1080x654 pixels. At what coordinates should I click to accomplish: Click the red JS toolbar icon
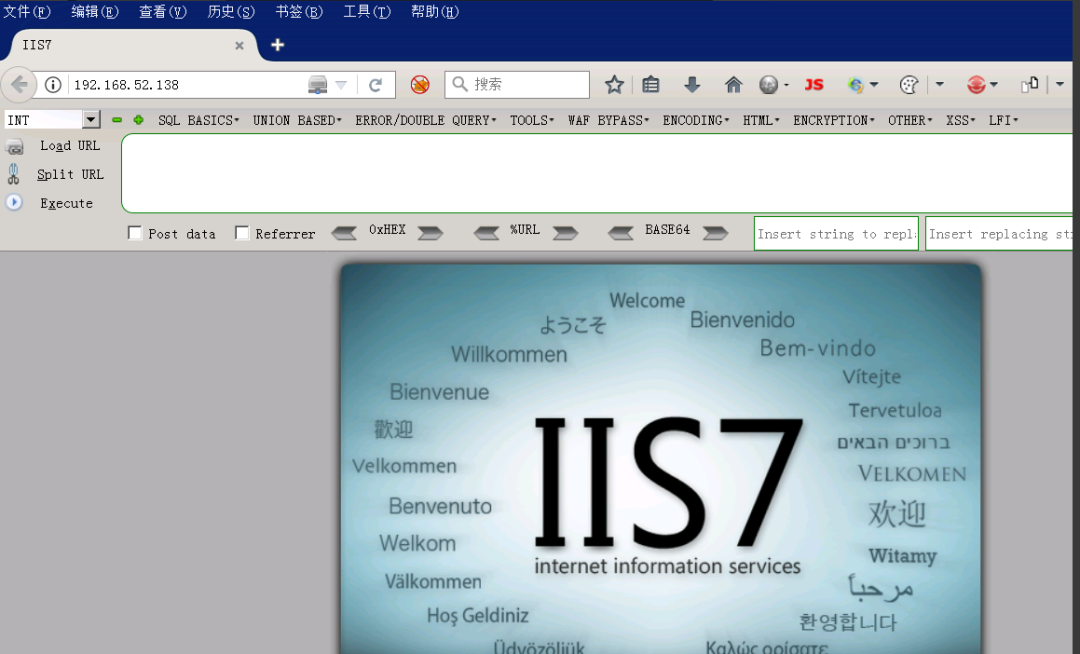coord(814,85)
